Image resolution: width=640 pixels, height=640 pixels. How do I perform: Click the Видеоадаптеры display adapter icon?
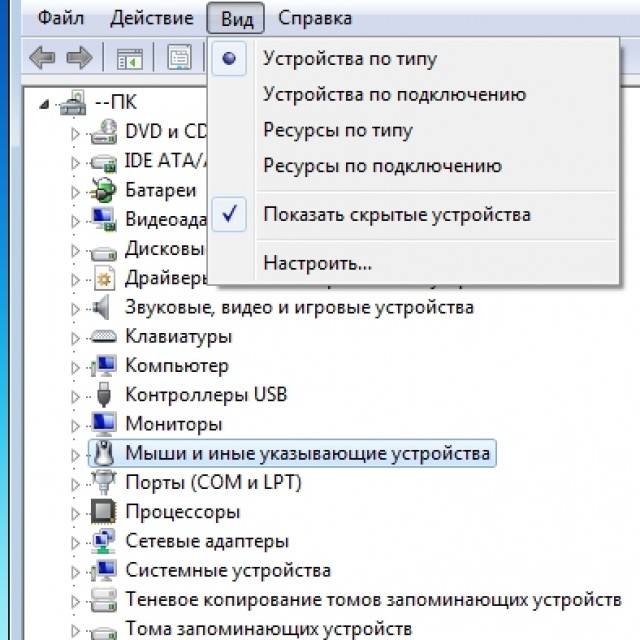104,219
